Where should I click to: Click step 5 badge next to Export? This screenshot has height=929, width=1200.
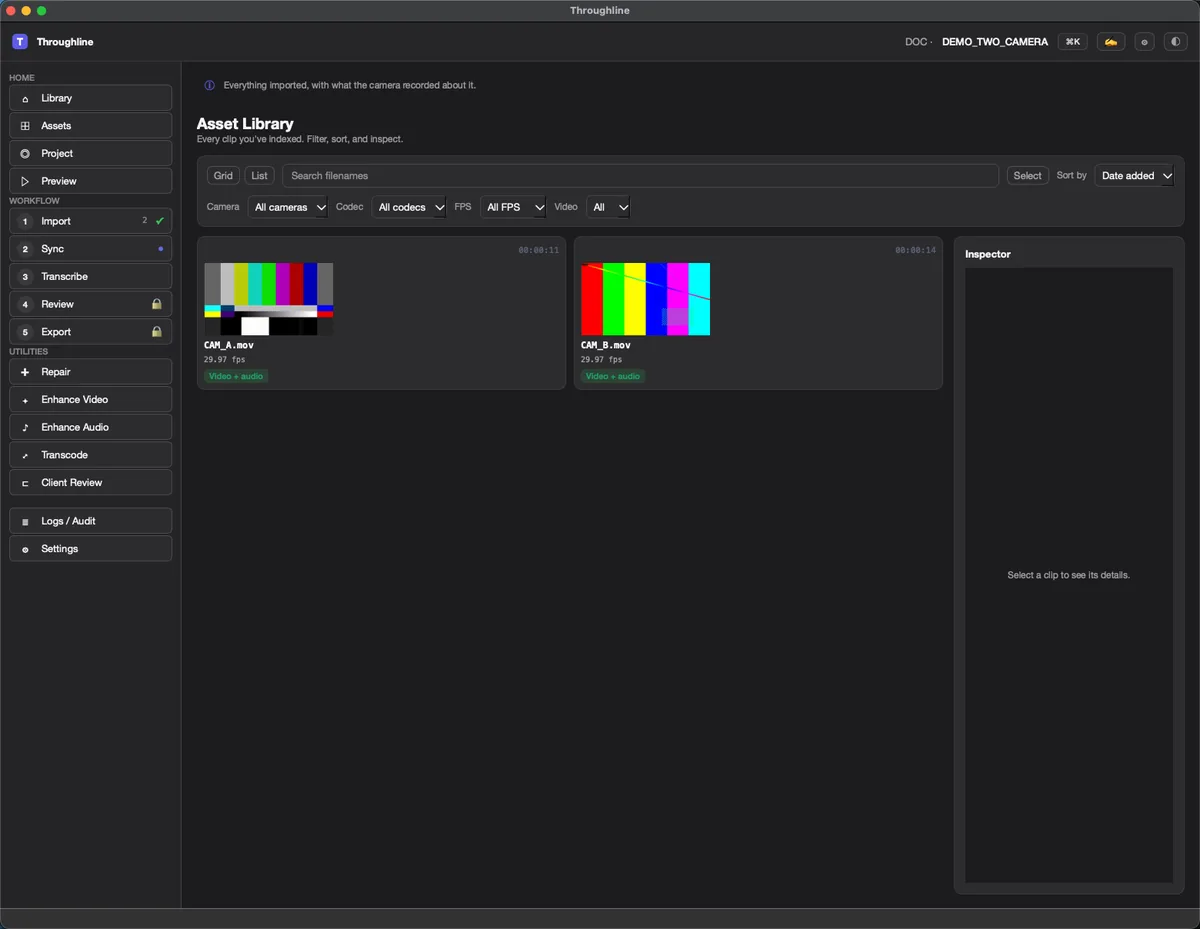[25, 332]
